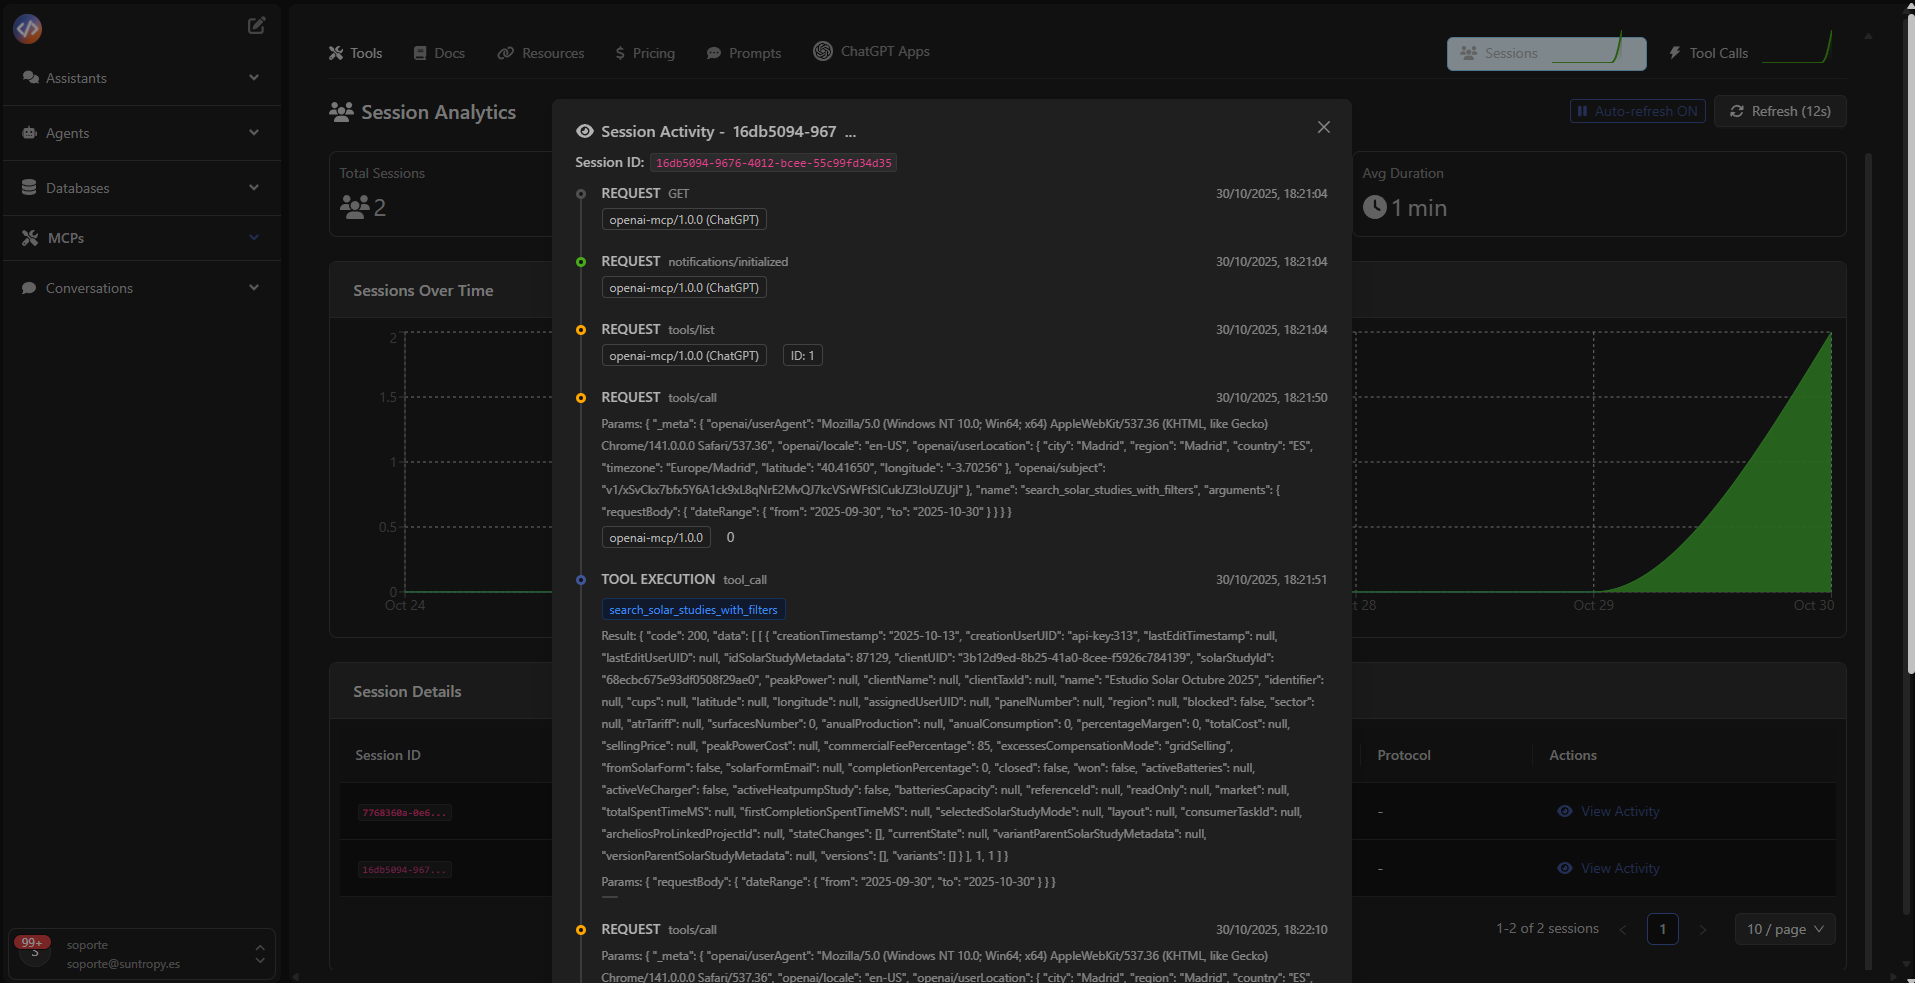The width and height of the screenshot is (1915, 983).
Task: Open the Docs tab
Action: pyautogui.click(x=439, y=53)
